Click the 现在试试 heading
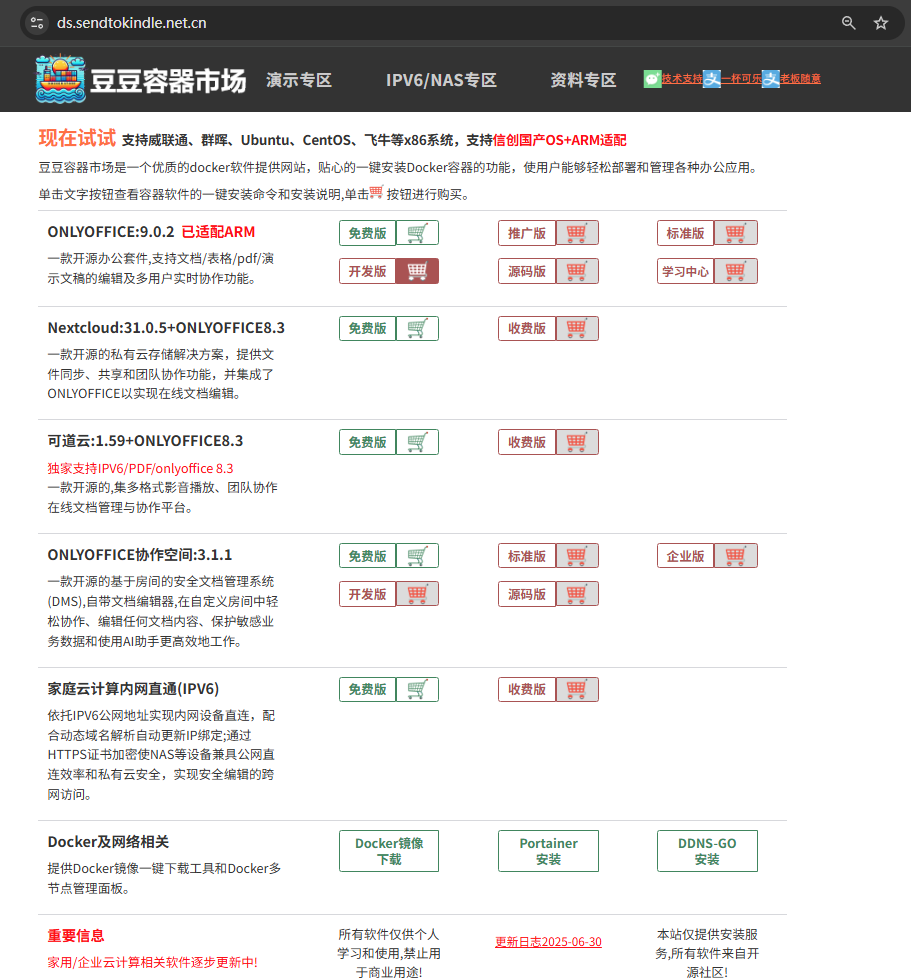 pyautogui.click(x=77, y=138)
